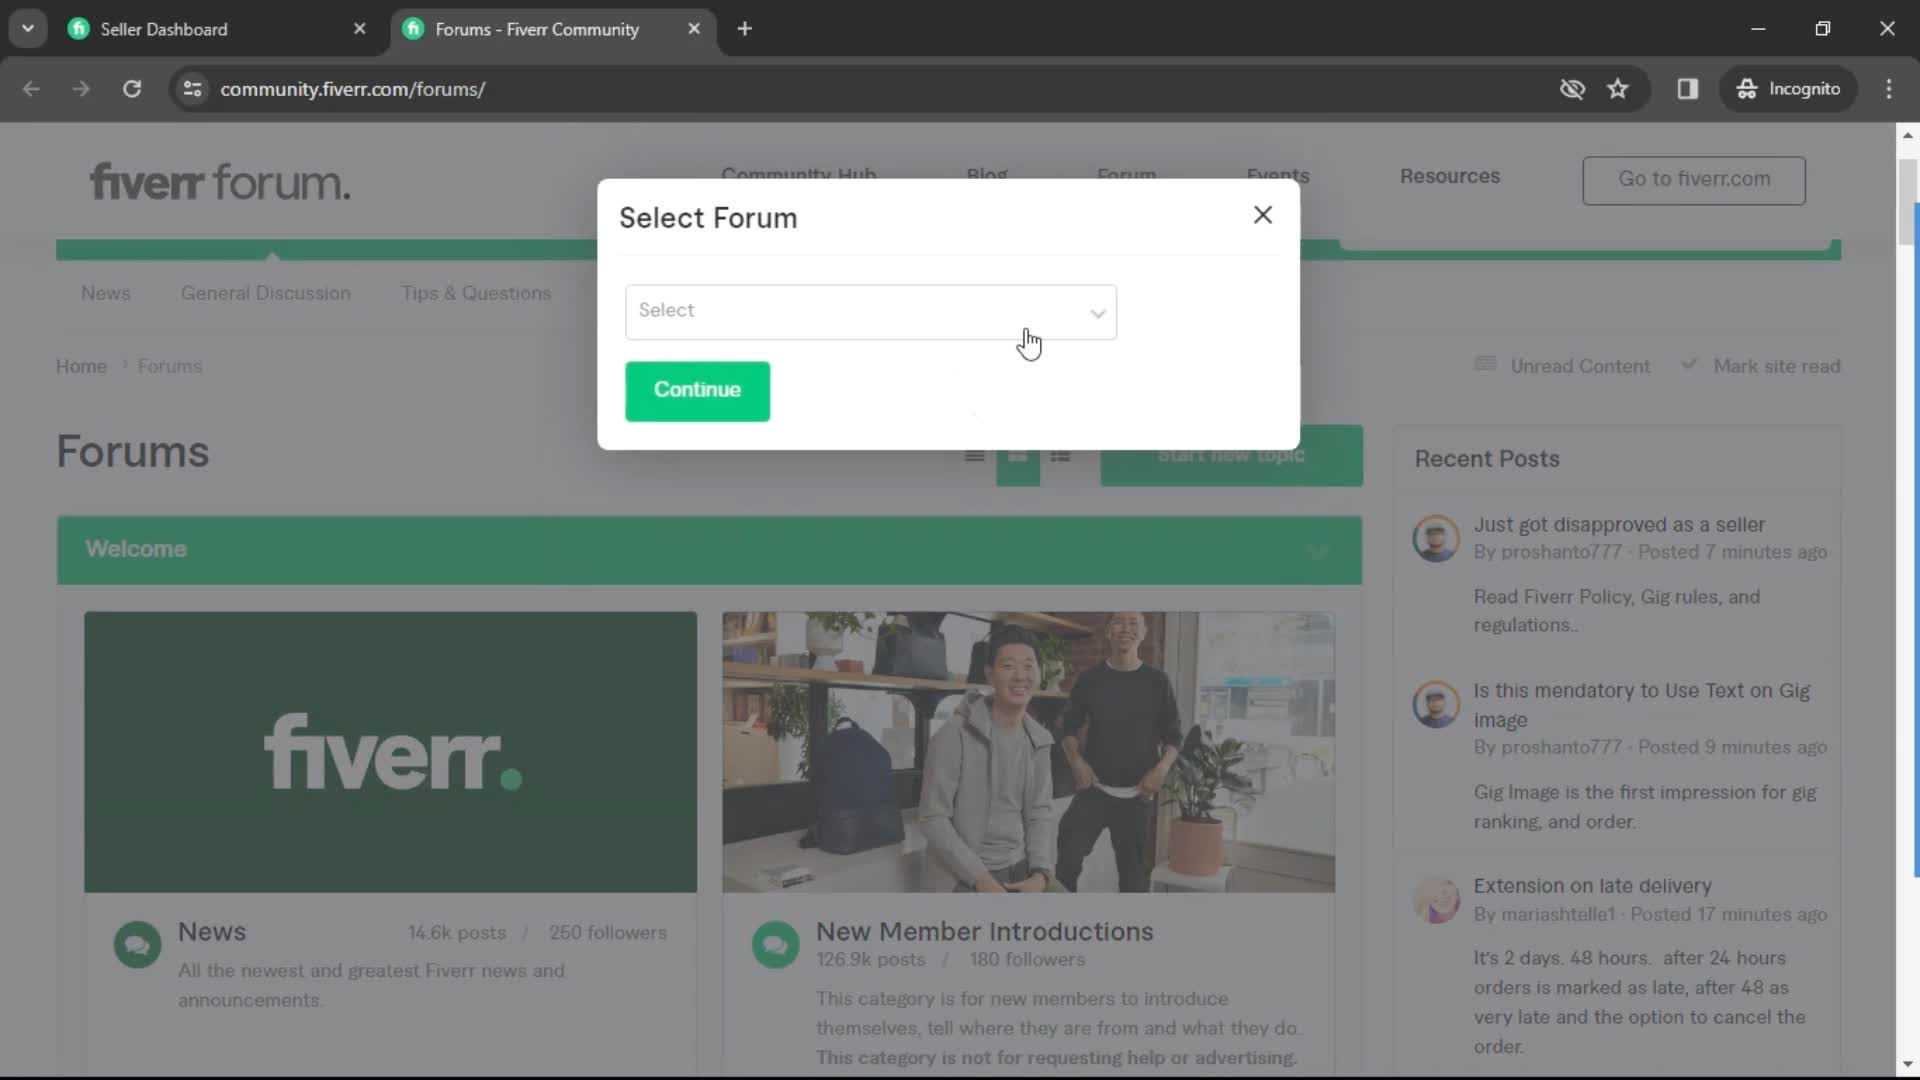1920x1080 pixels.
Task: Click the green Continue button
Action: tap(697, 391)
